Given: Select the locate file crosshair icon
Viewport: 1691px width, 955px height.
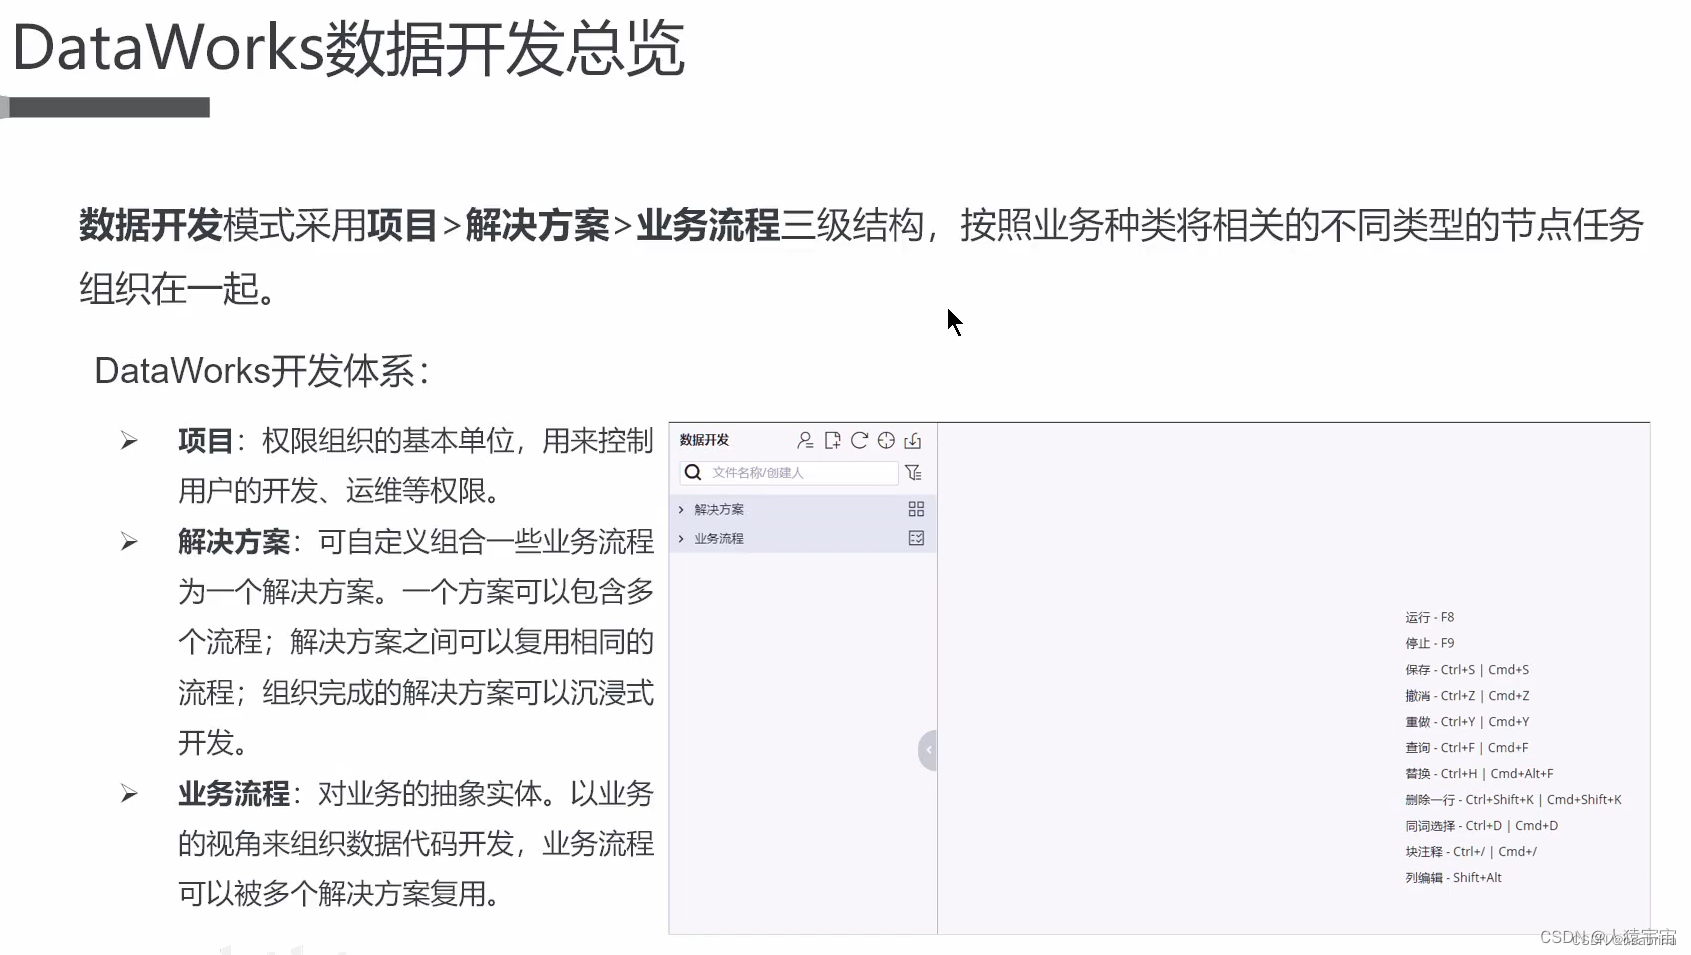Looking at the screenshot, I should pos(886,440).
